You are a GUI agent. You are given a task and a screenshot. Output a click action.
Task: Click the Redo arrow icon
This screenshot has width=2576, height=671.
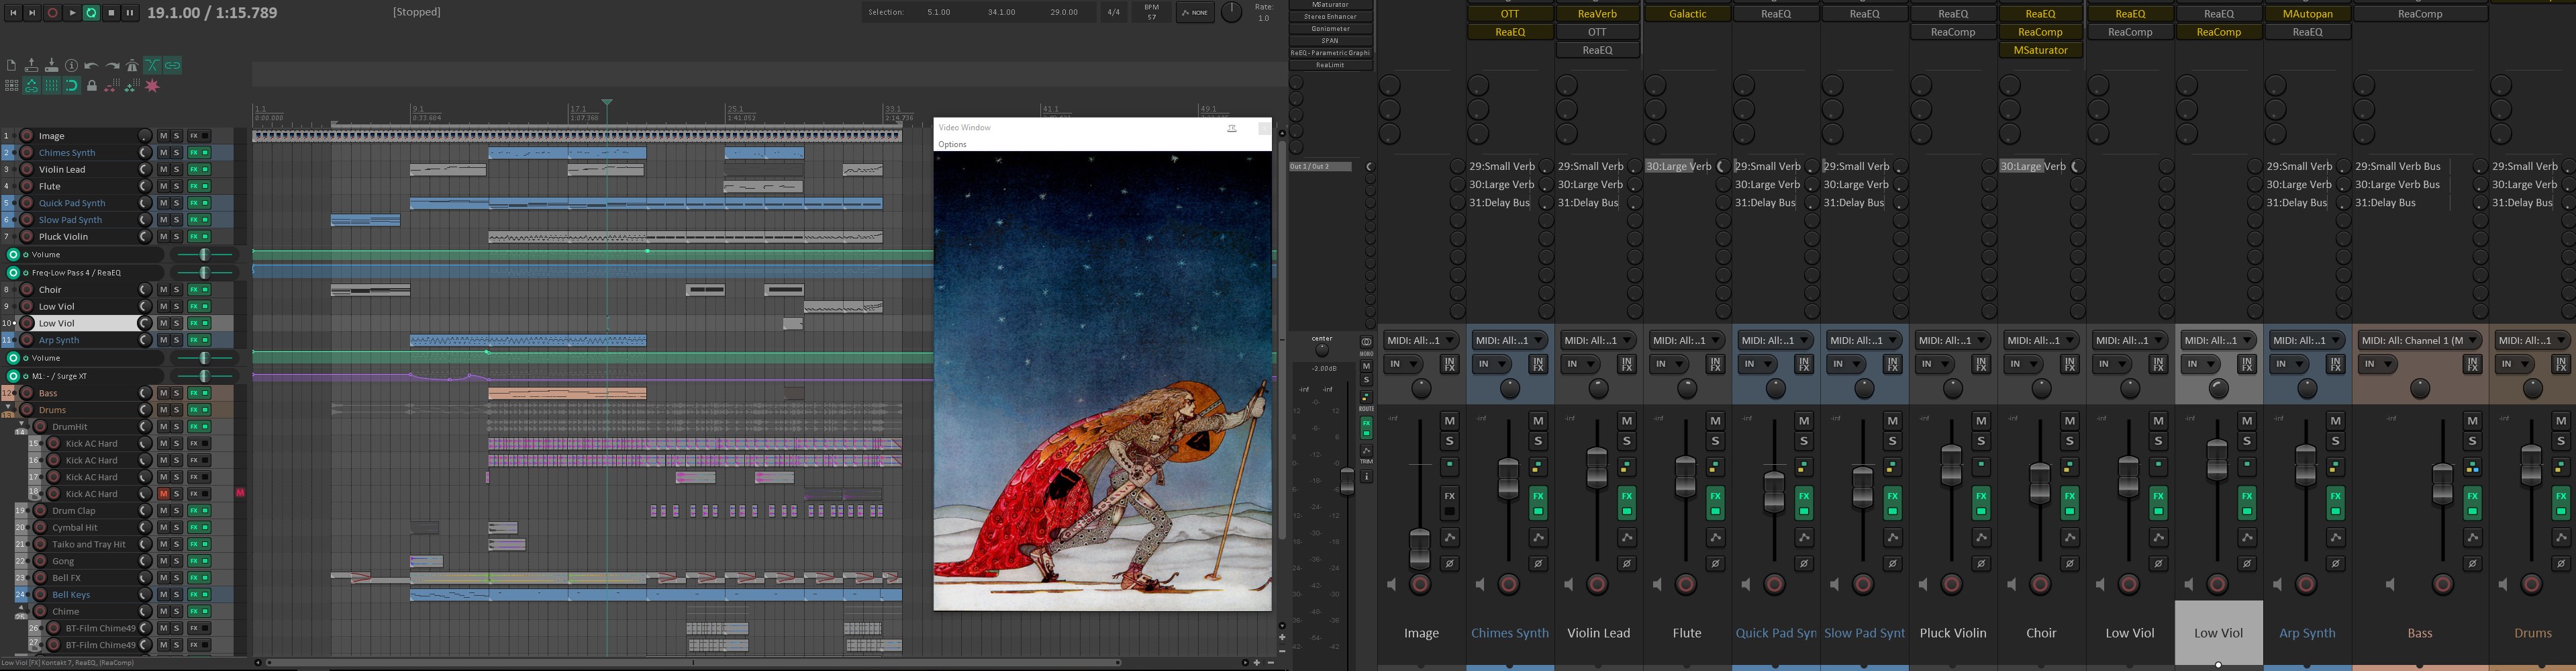click(x=112, y=65)
